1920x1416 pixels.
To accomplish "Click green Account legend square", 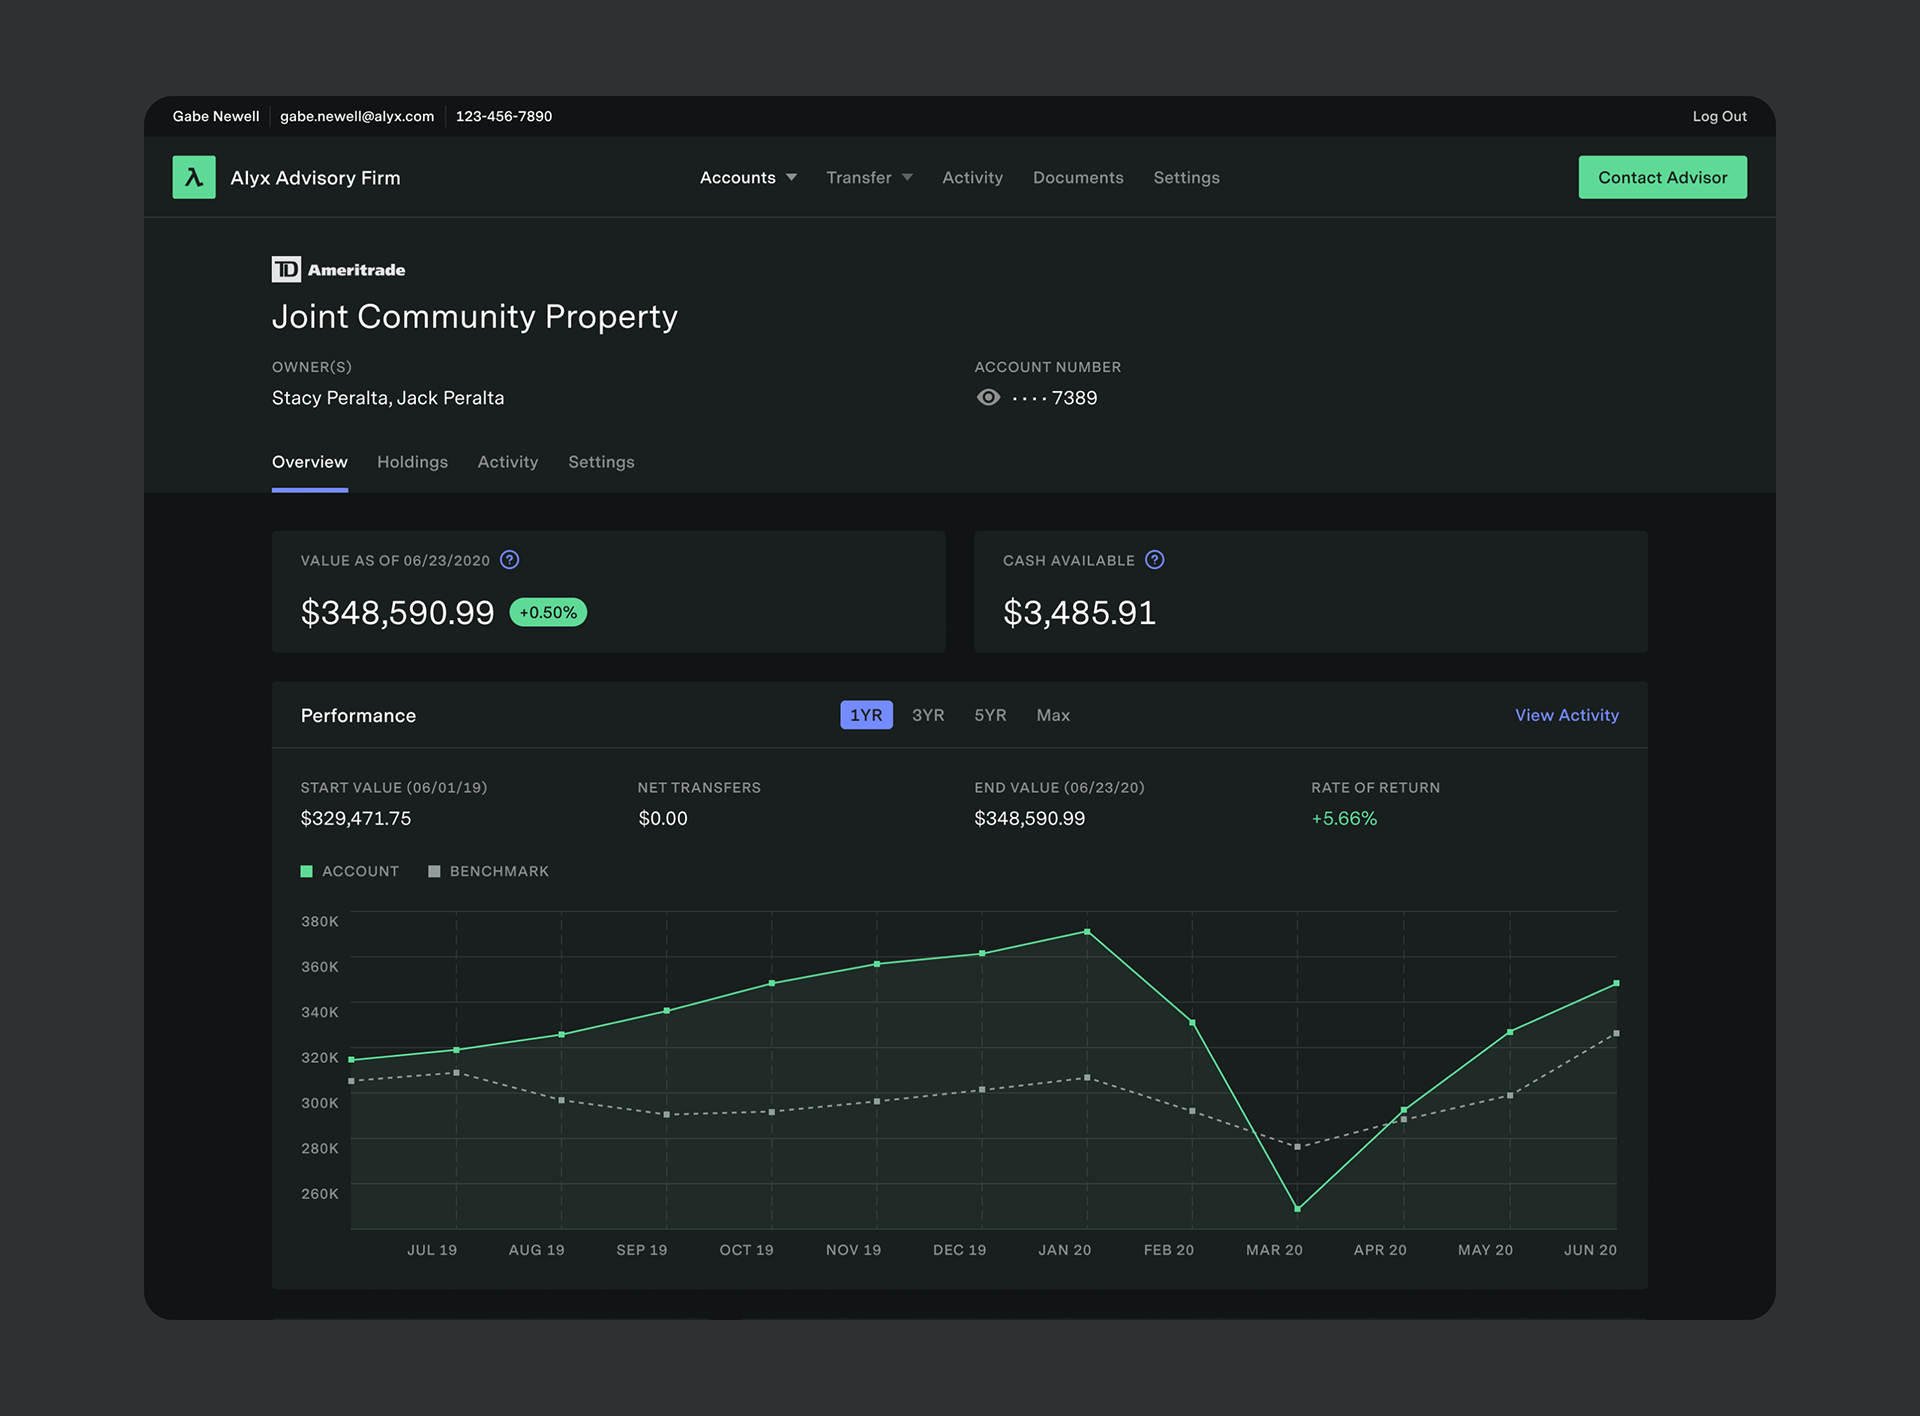I will pos(307,871).
